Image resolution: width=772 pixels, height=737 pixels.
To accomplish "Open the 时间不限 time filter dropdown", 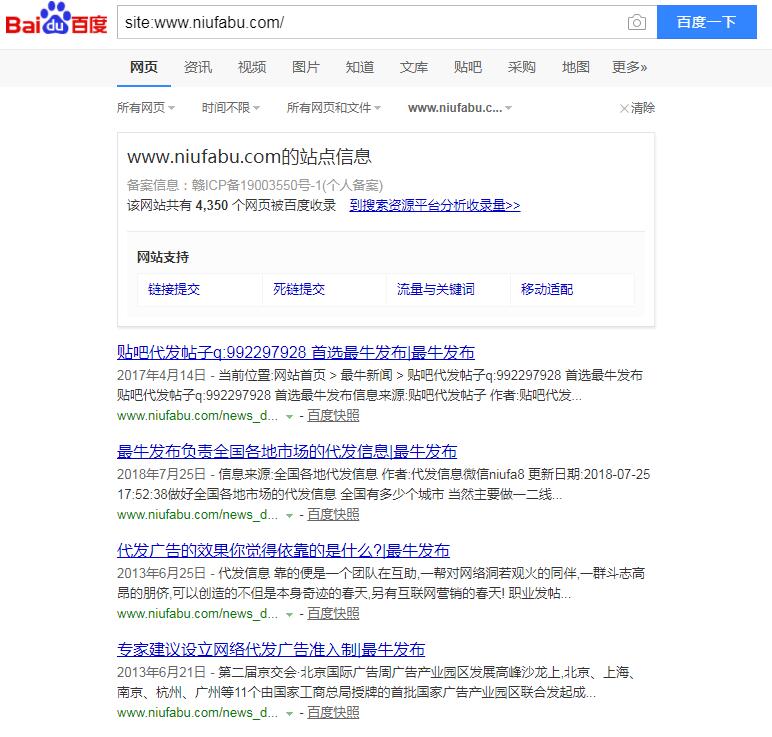I will [x=230, y=107].
